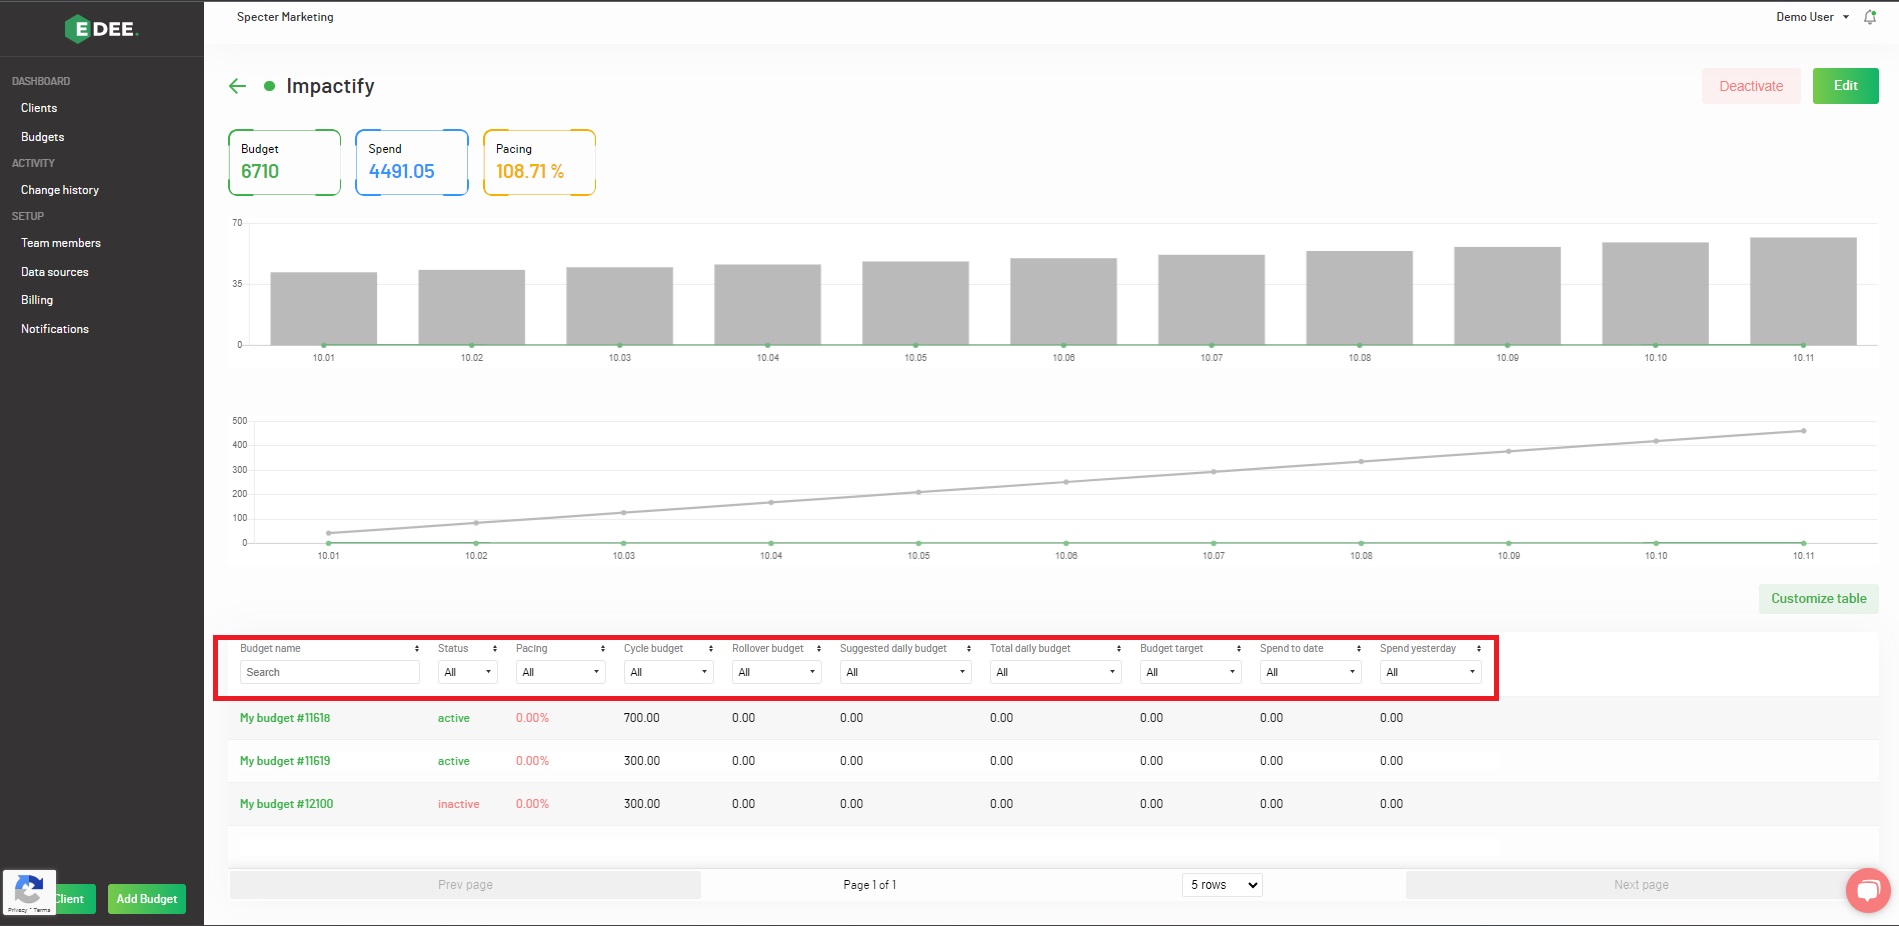
Task: Sort by Suggested daily budget arrows
Action: pos(969,649)
